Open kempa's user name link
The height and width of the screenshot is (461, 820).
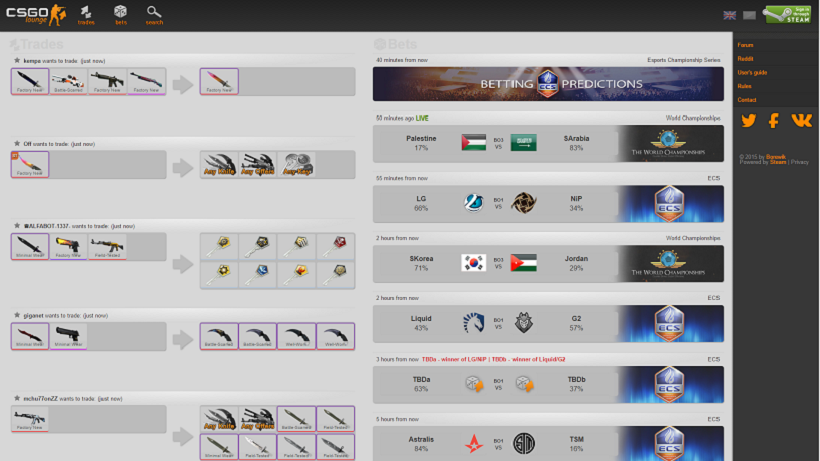click(x=32, y=61)
